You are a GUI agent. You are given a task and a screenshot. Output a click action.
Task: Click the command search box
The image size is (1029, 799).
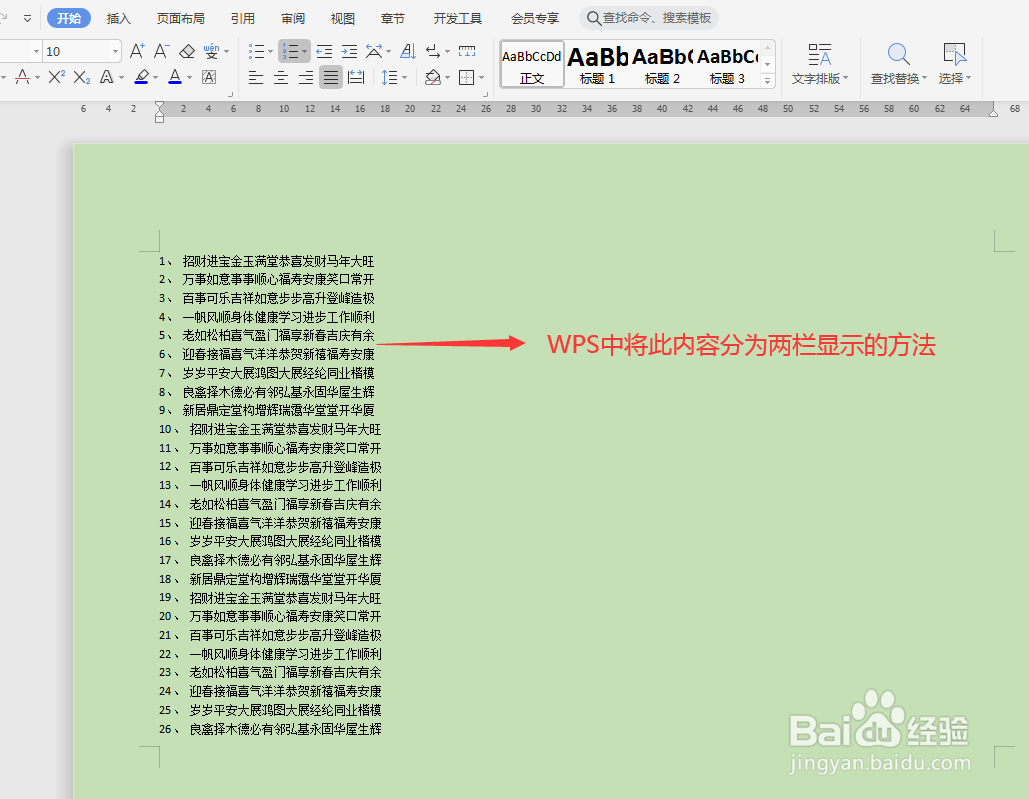649,18
